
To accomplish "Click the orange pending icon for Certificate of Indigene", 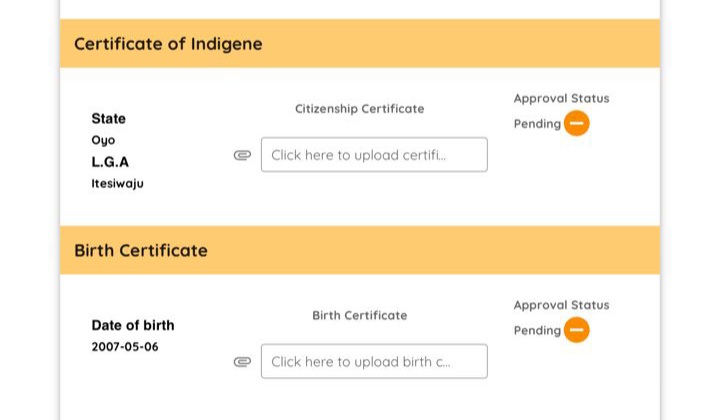I will pos(577,123).
